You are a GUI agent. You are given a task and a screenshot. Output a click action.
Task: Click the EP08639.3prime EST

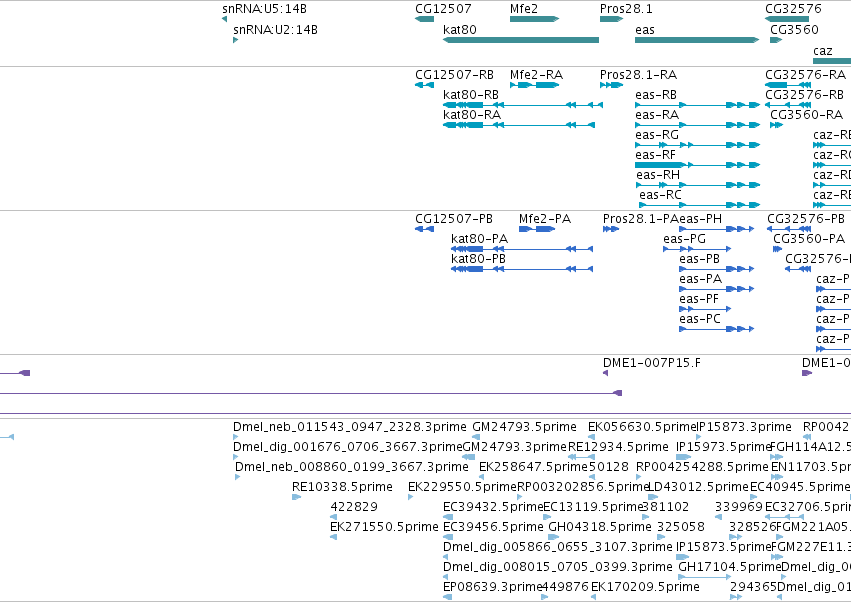[447, 597]
